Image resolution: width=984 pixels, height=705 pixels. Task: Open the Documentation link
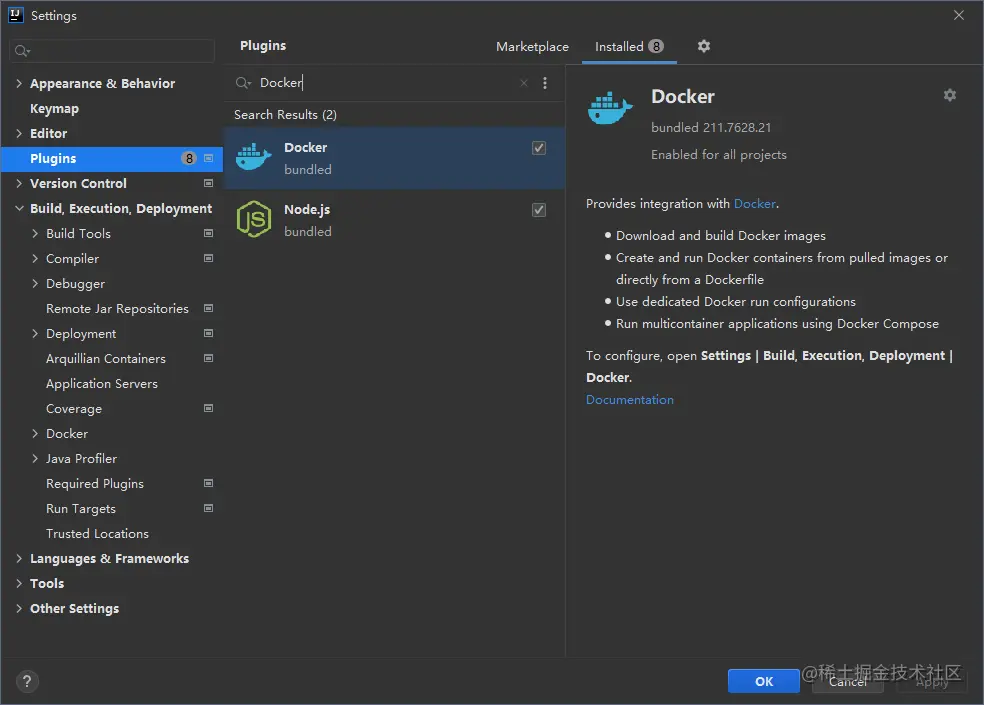[x=629, y=399]
